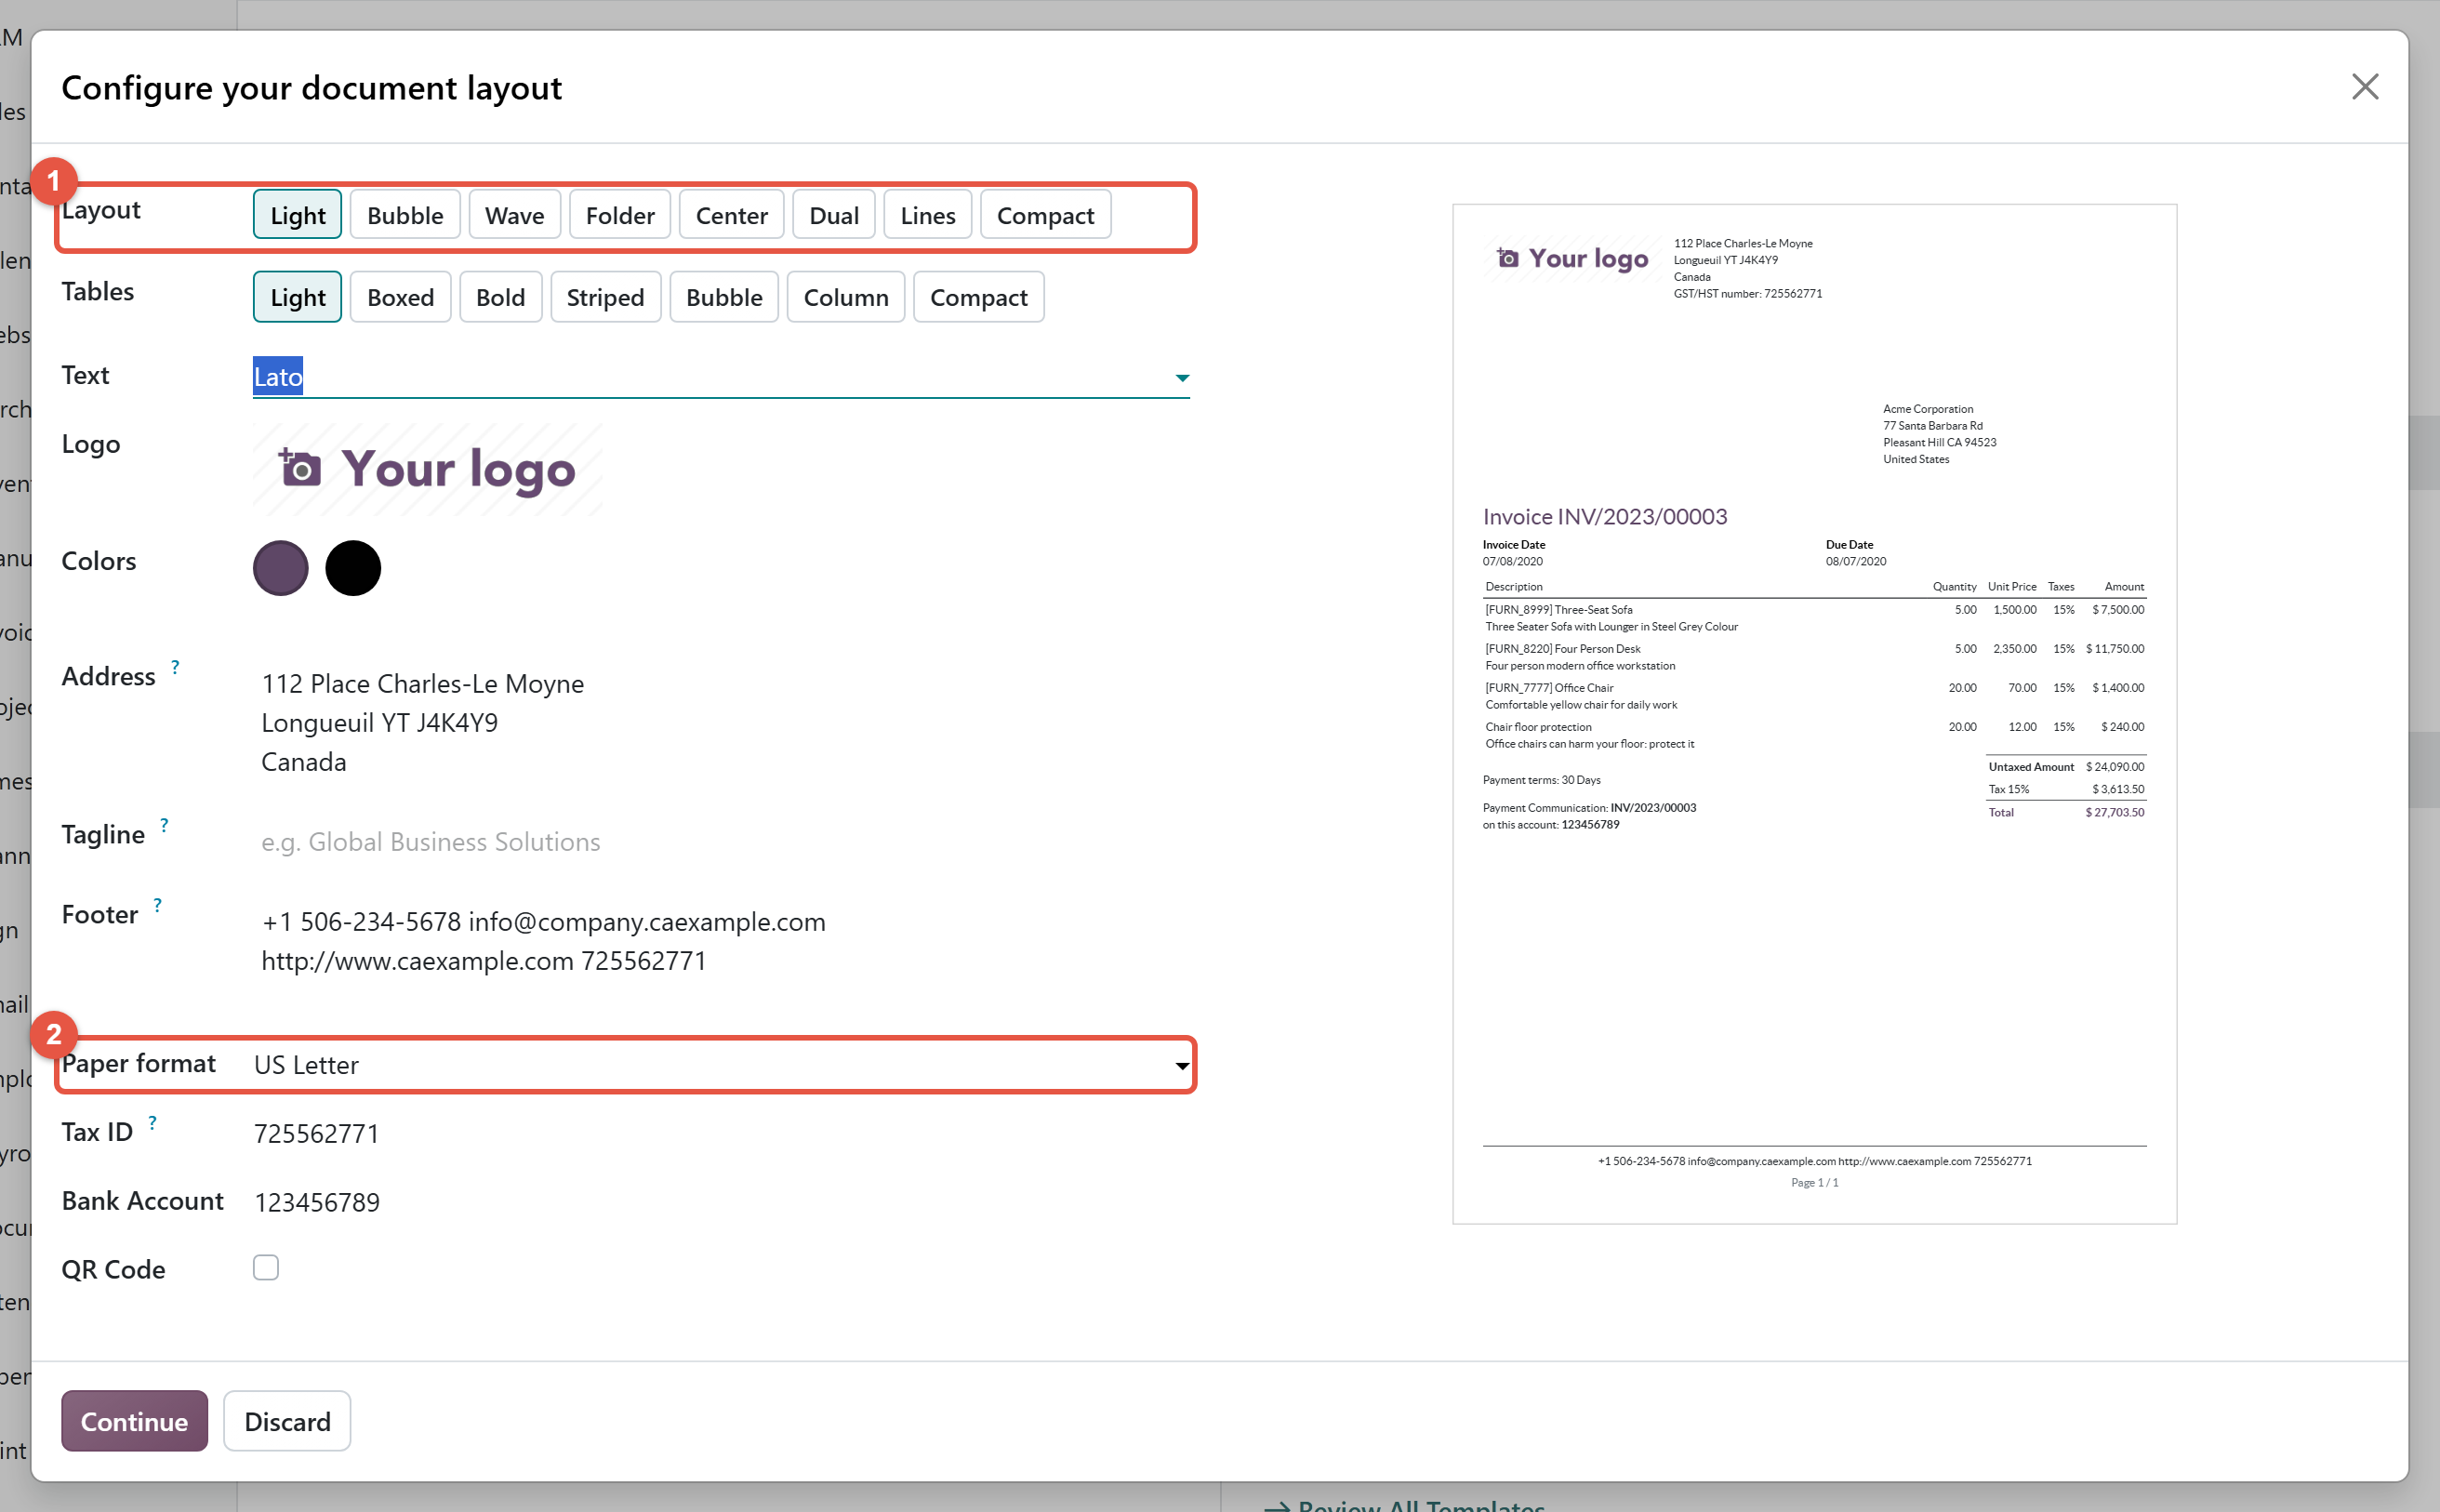2440x1512 pixels.
Task: Edit the company address text
Action: click(x=423, y=722)
